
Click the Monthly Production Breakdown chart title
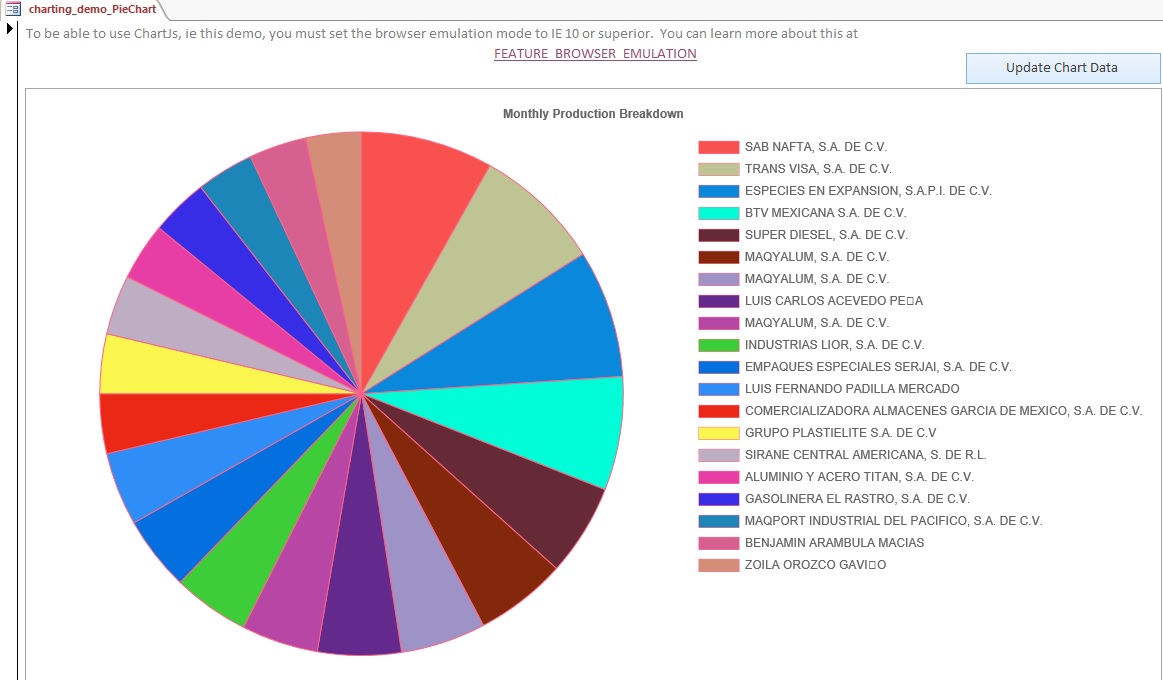click(593, 113)
